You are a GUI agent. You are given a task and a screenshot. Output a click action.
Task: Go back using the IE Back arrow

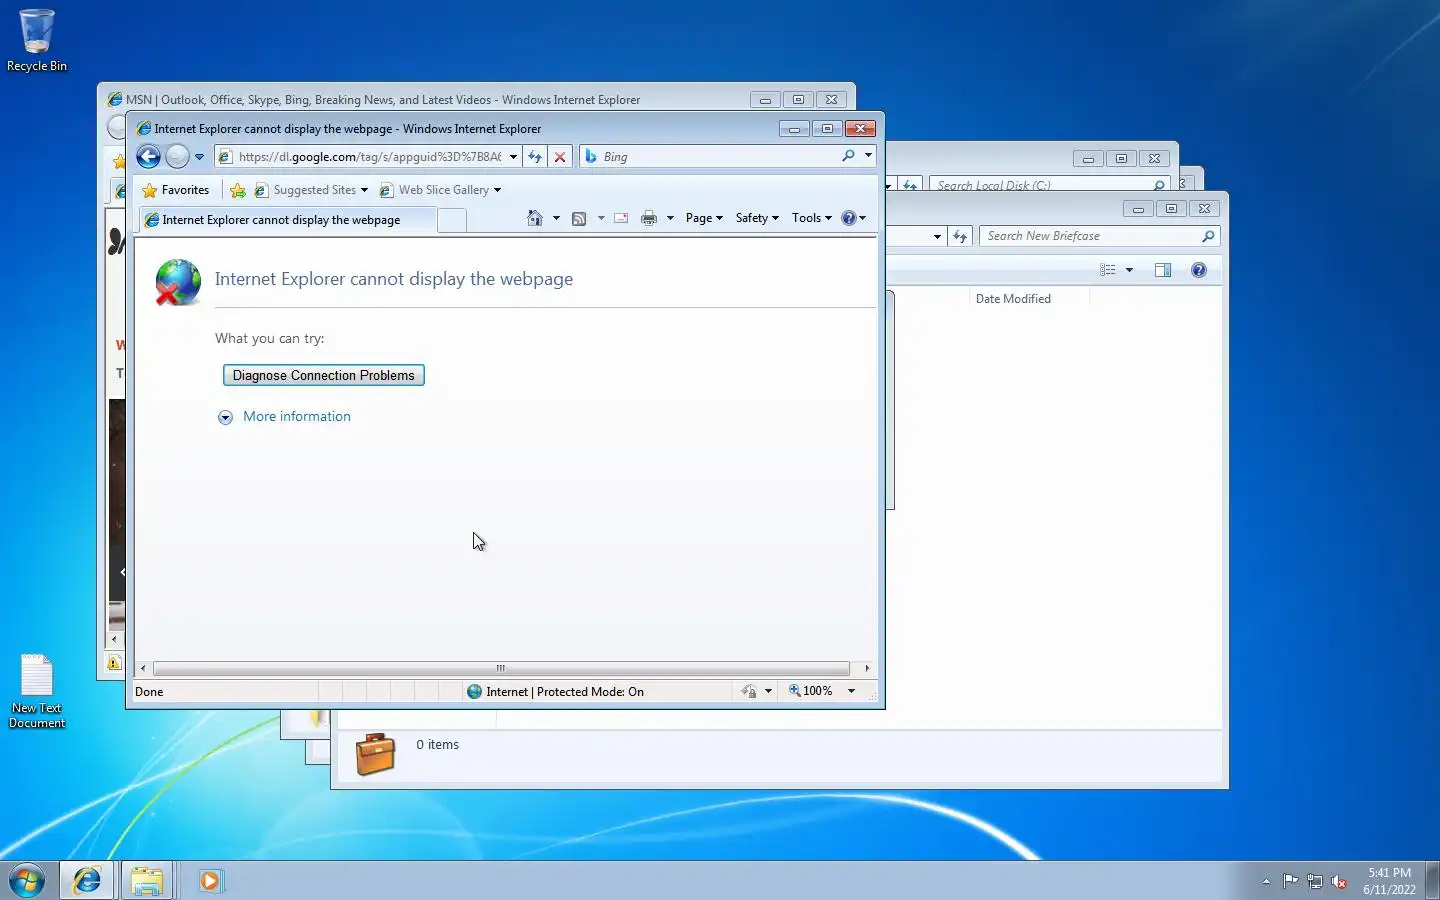(x=148, y=156)
